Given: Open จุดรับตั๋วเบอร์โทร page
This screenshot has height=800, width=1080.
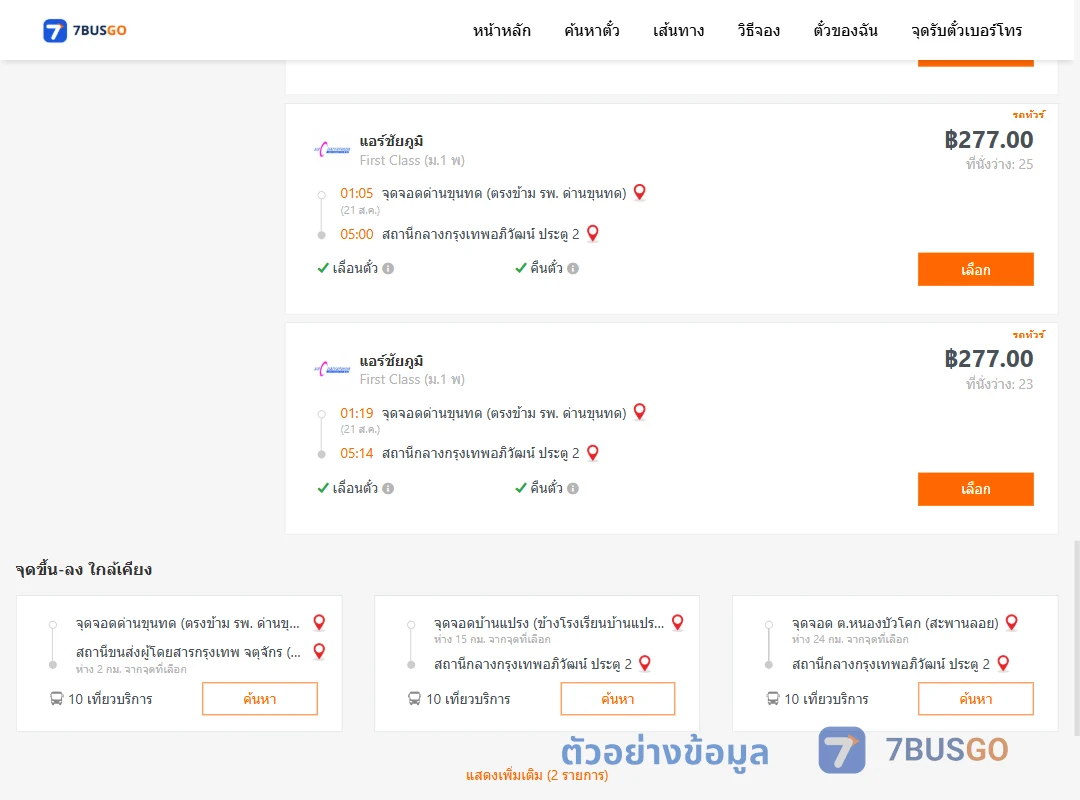Looking at the screenshot, I should [x=966, y=30].
